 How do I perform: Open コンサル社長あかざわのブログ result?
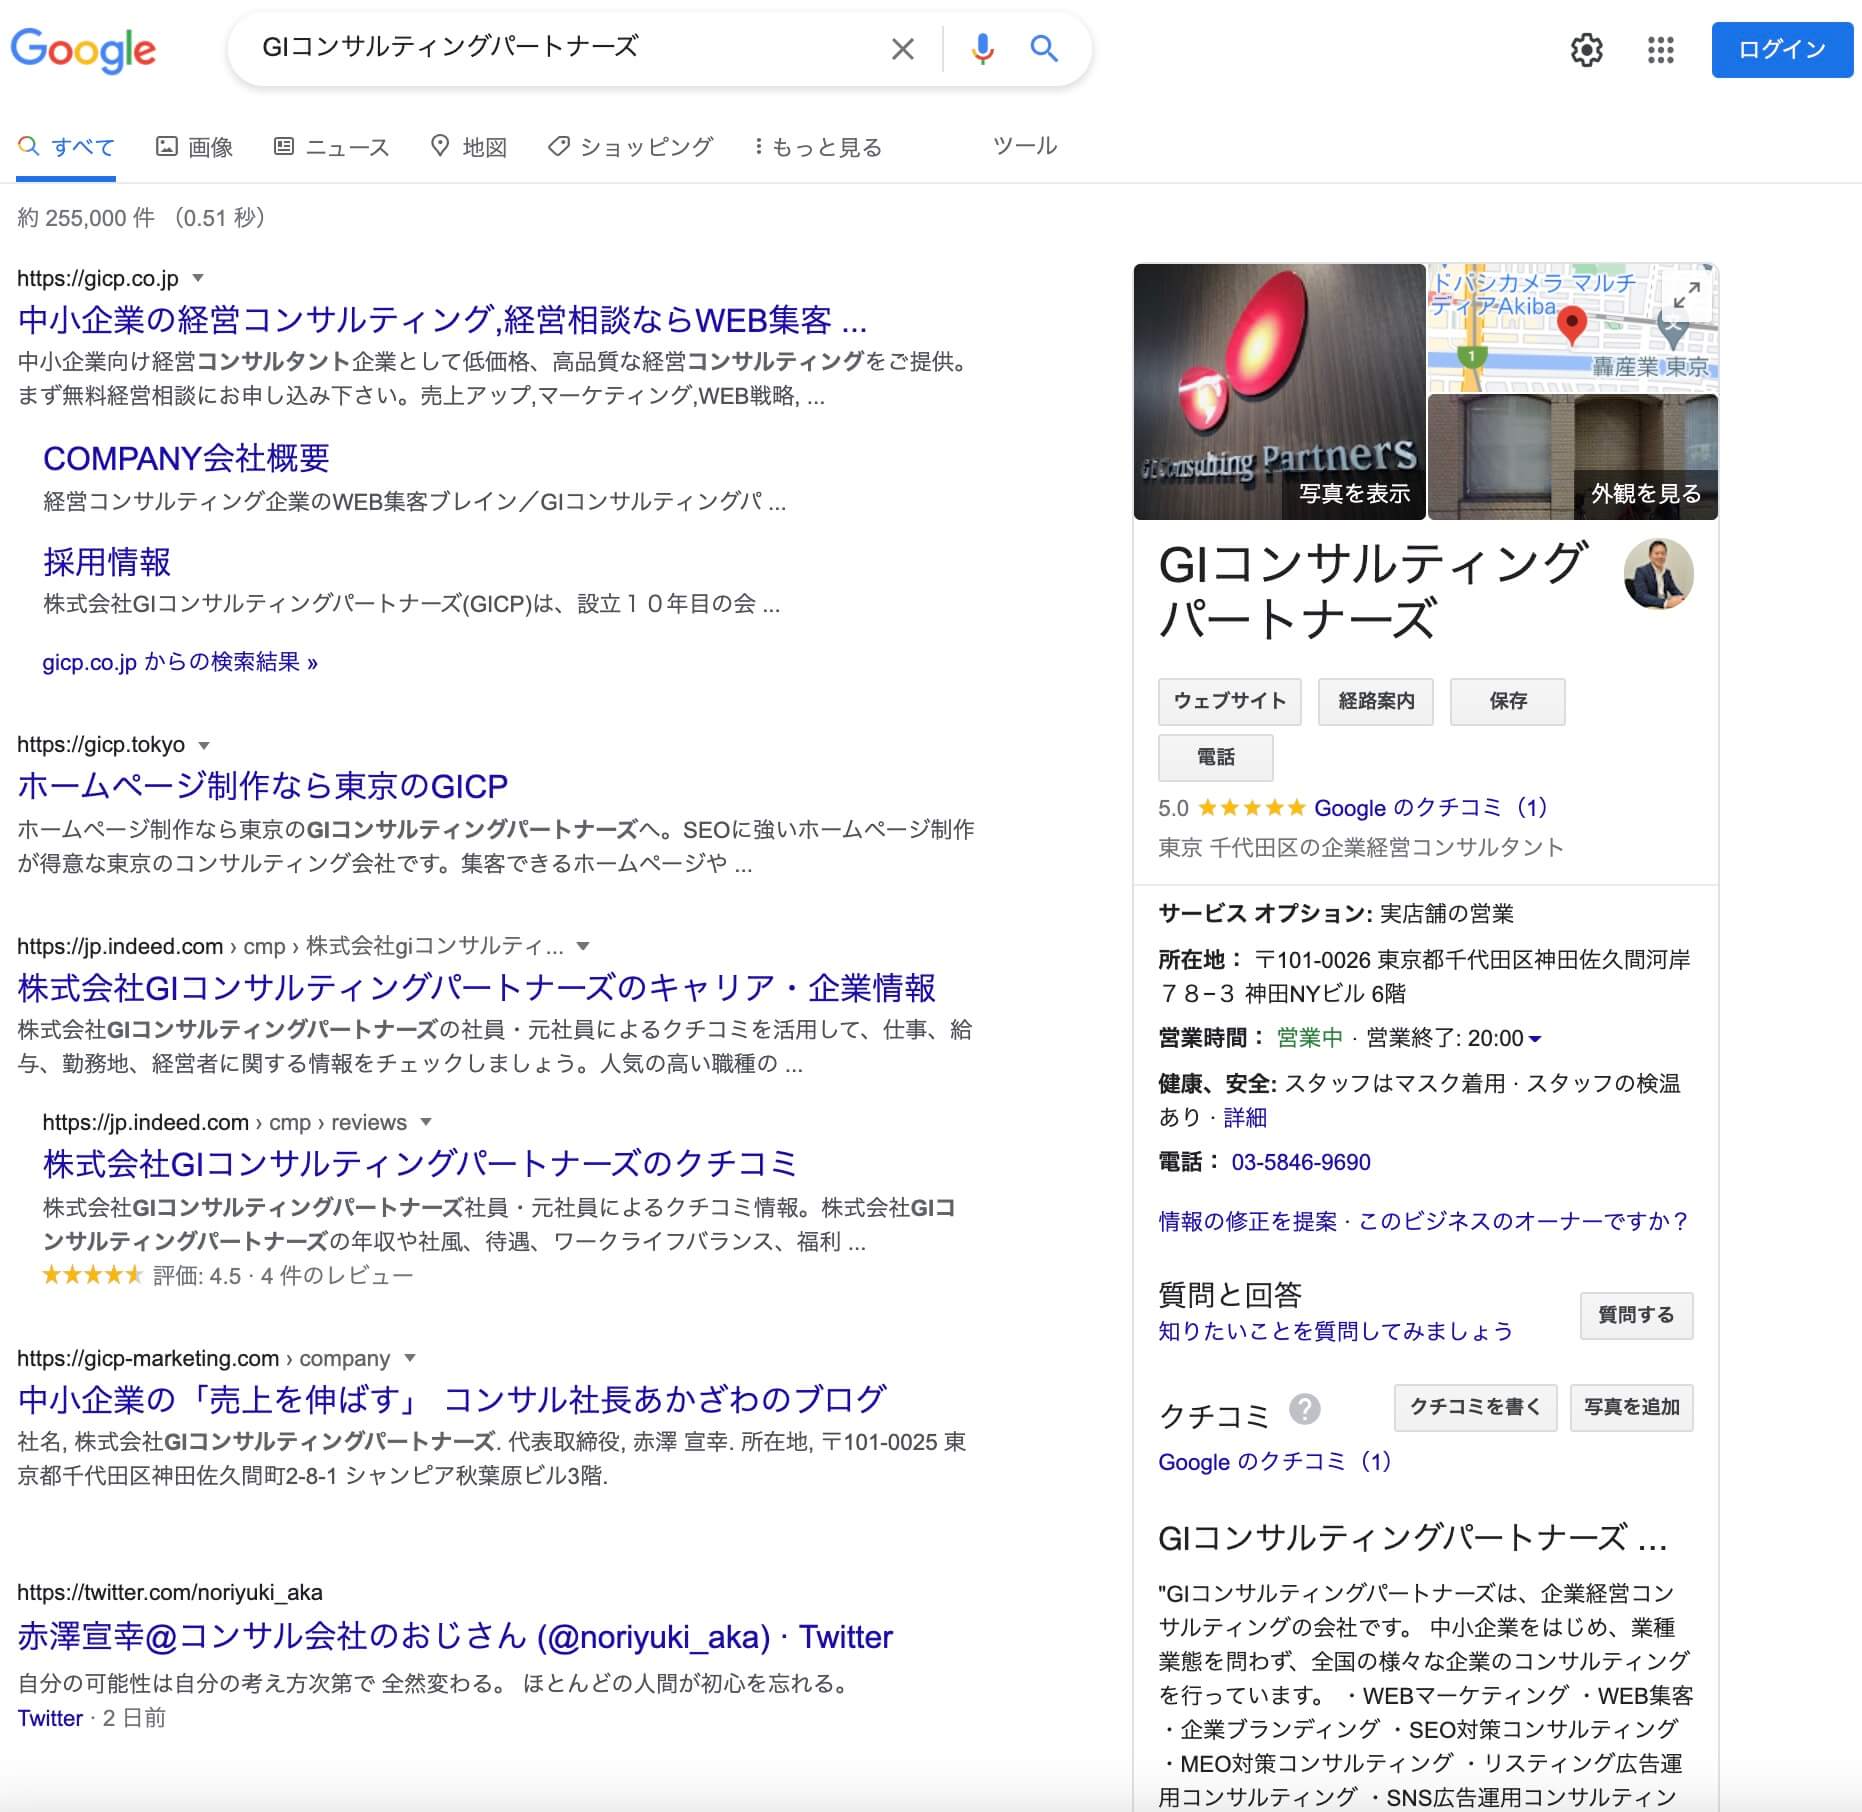[x=452, y=1400]
